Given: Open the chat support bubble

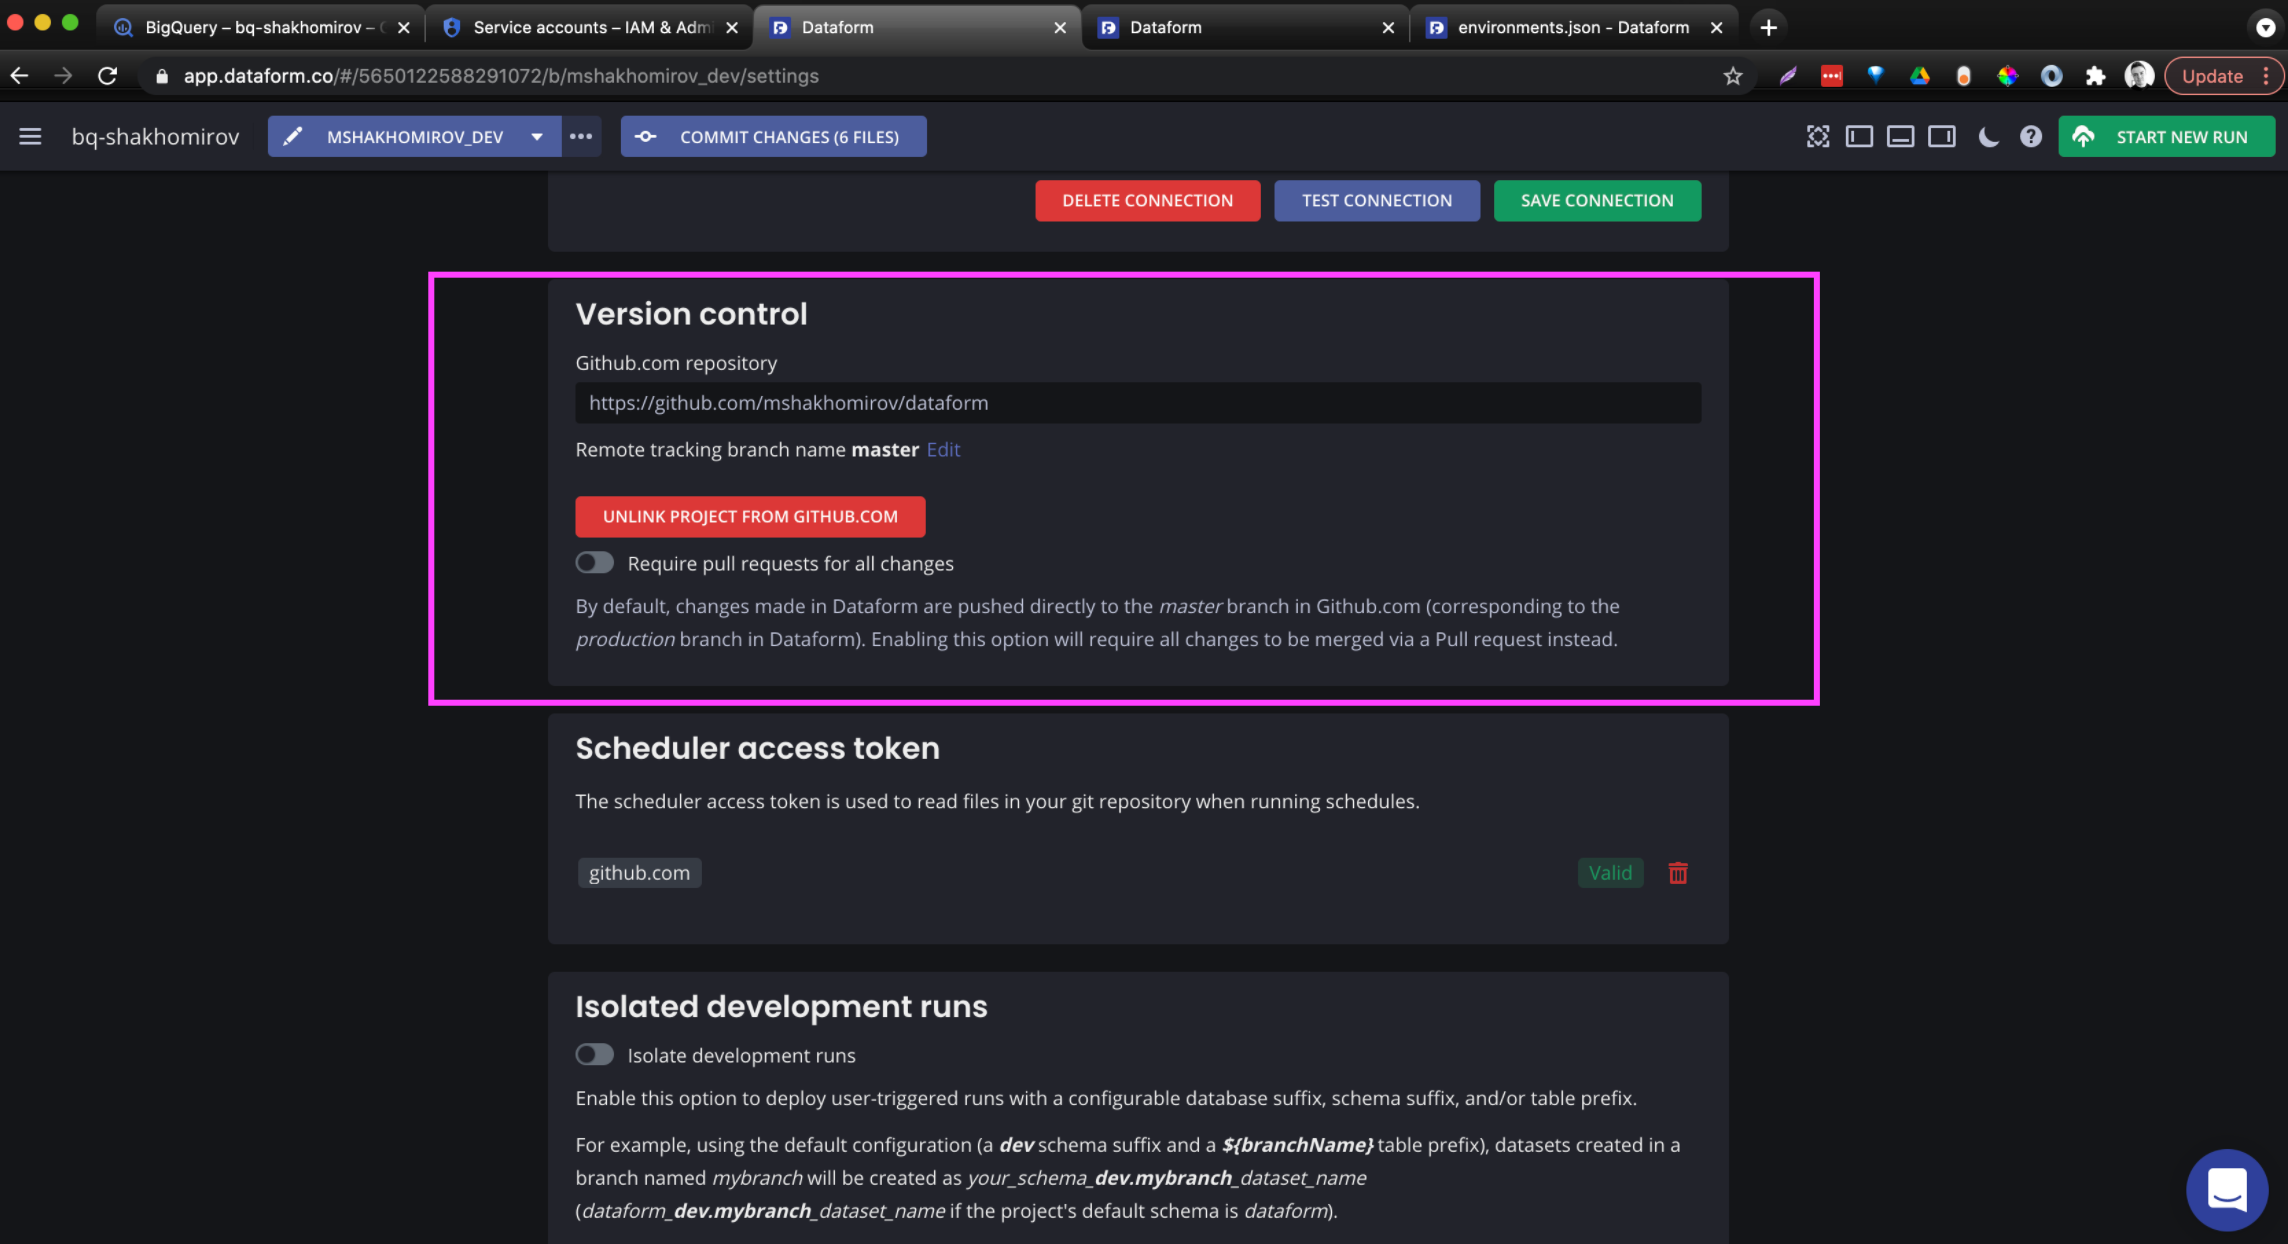Looking at the screenshot, I should point(2226,1190).
